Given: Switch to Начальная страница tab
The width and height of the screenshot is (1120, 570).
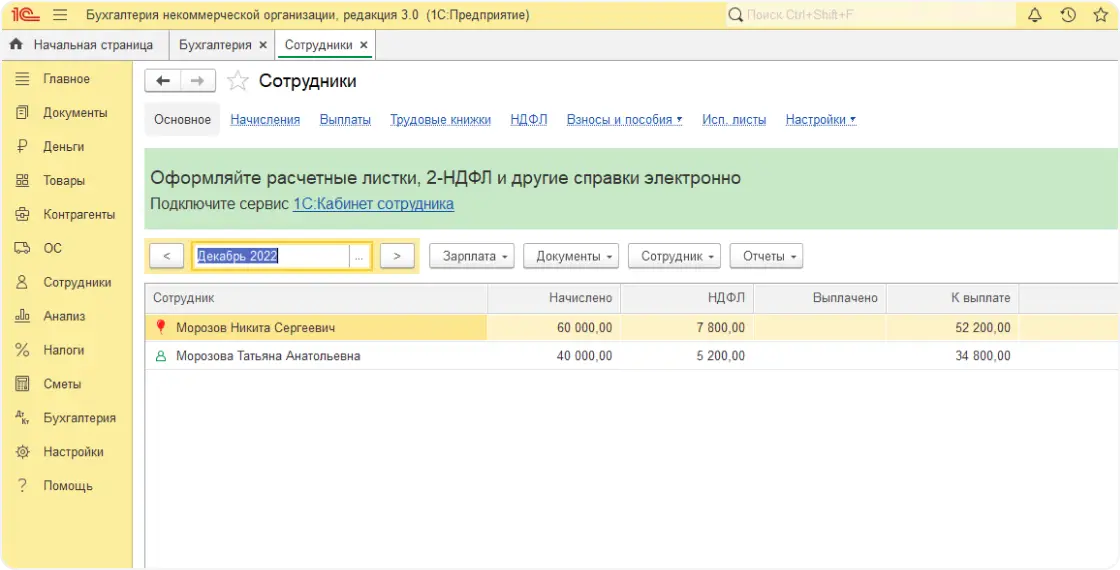Looking at the screenshot, I should point(84,45).
